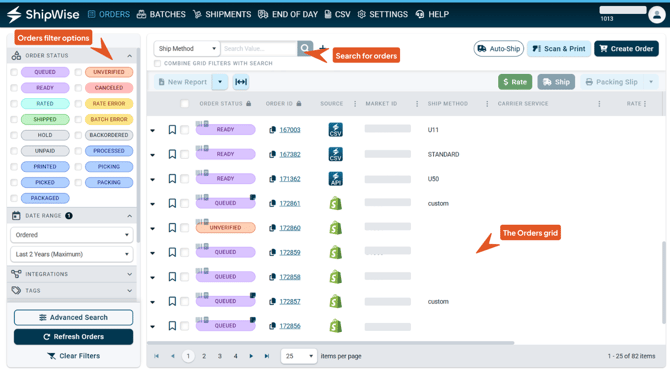The image size is (670, 377).
Task: Click the vertical scrollbar of the orders grid
Action: click(x=664, y=282)
